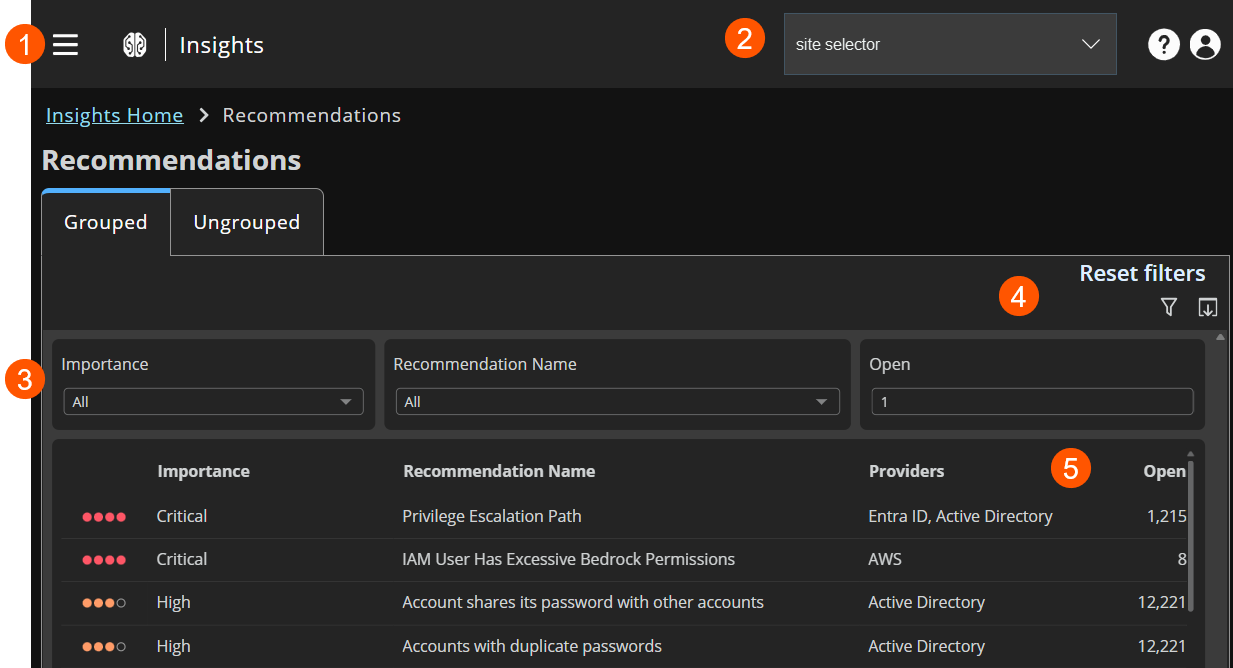Click the open count value 8

pyautogui.click(x=1182, y=559)
